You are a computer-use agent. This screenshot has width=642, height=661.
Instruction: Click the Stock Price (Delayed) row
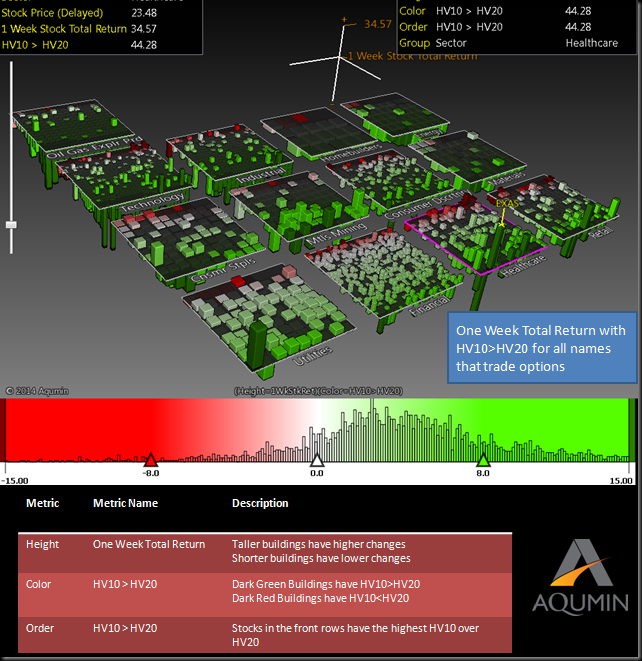pos(79,13)
